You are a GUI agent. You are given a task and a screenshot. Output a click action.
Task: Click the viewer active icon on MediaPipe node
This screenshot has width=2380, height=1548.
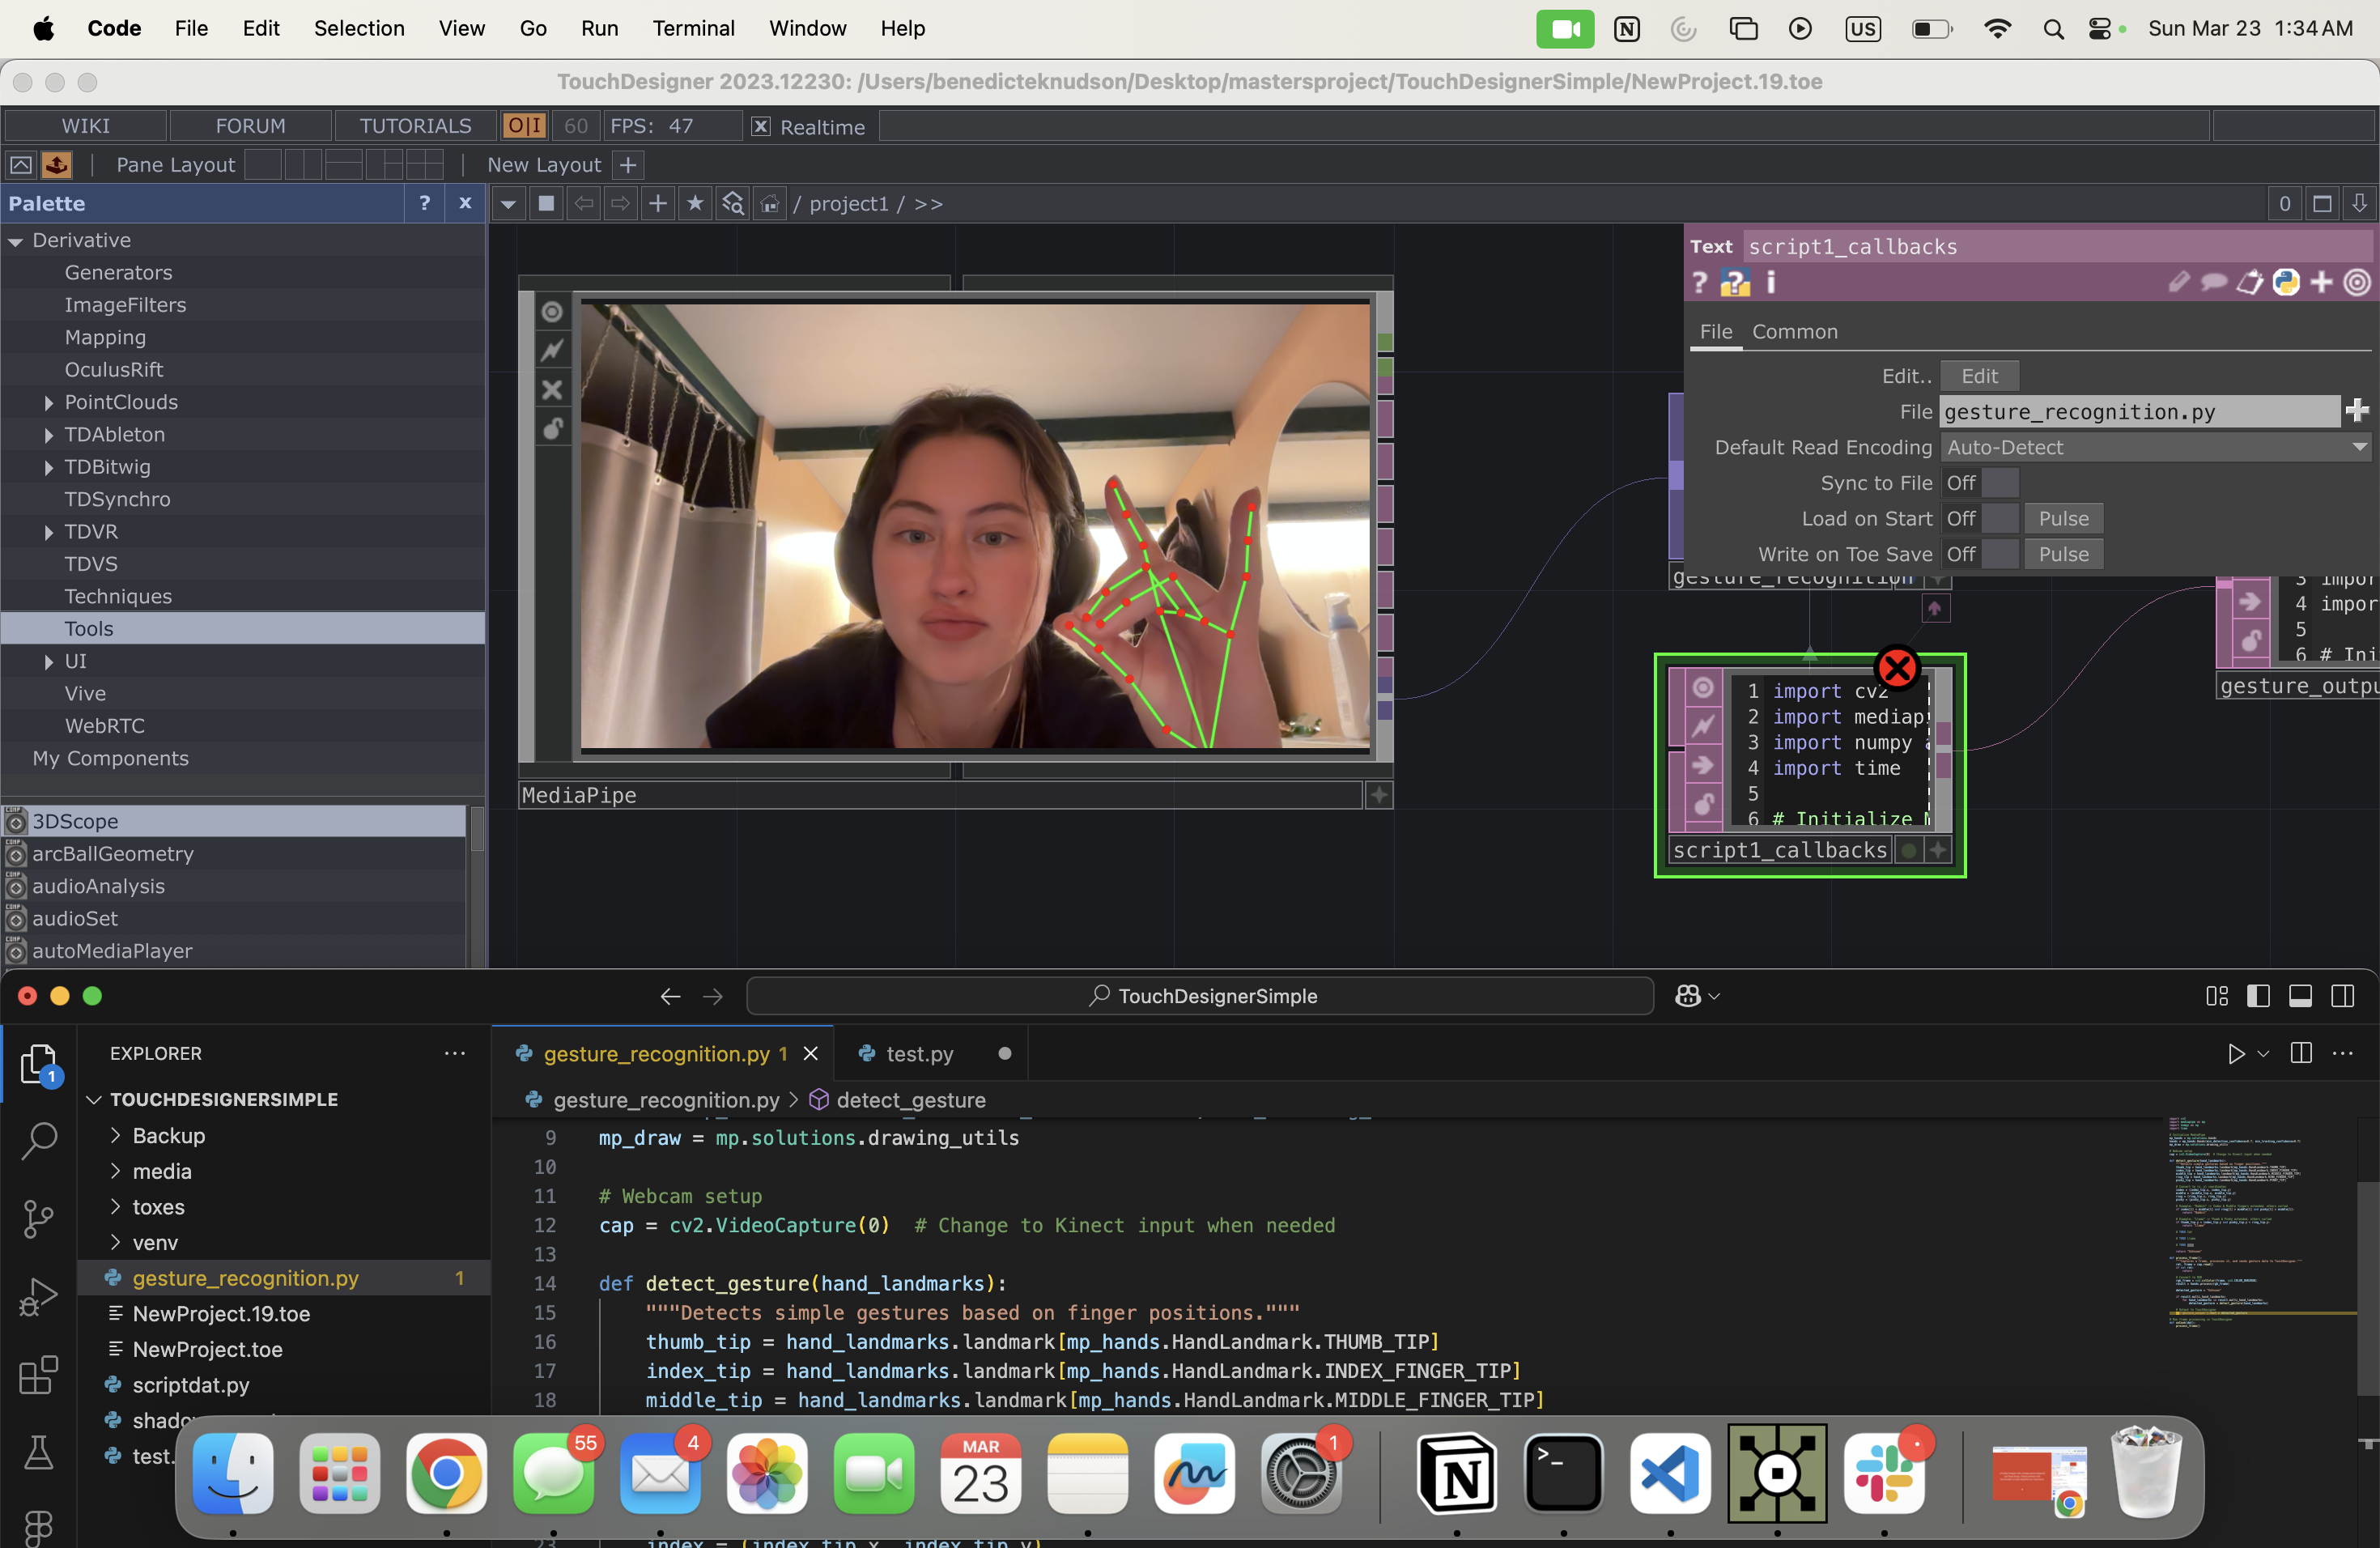tap(552, 312)
